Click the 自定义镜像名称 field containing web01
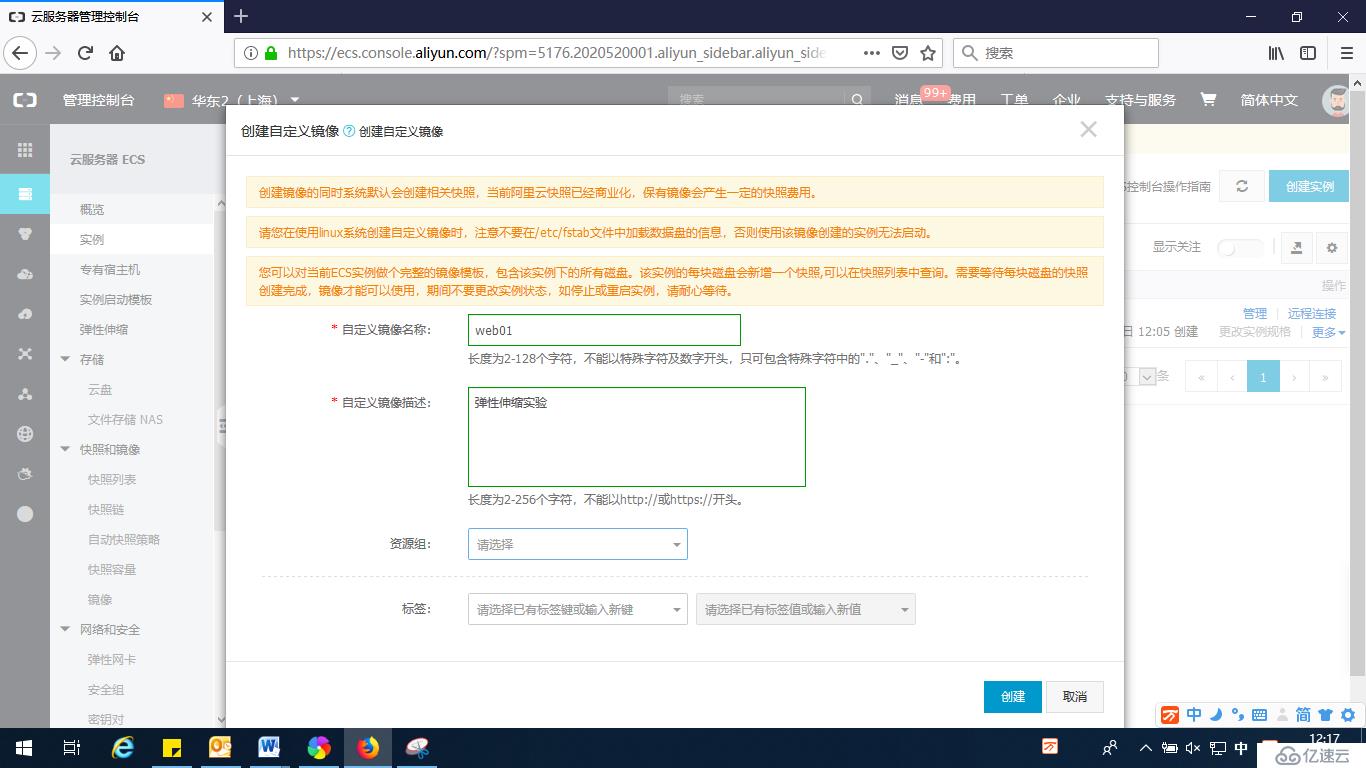Viewport: 1366px width, 768px height. tap(604, 330)
